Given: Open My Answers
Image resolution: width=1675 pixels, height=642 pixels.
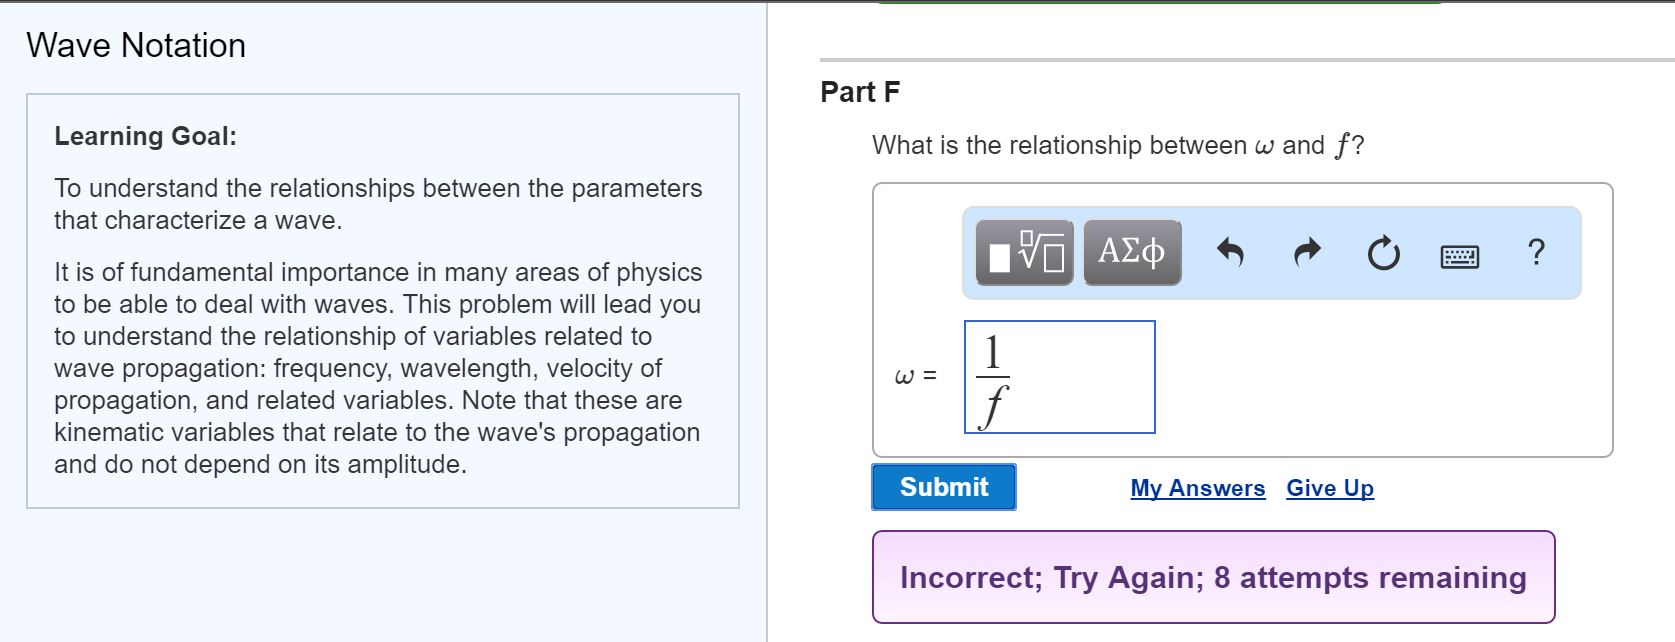Looking at the screenshot, I should click(x=1196, y=488).
